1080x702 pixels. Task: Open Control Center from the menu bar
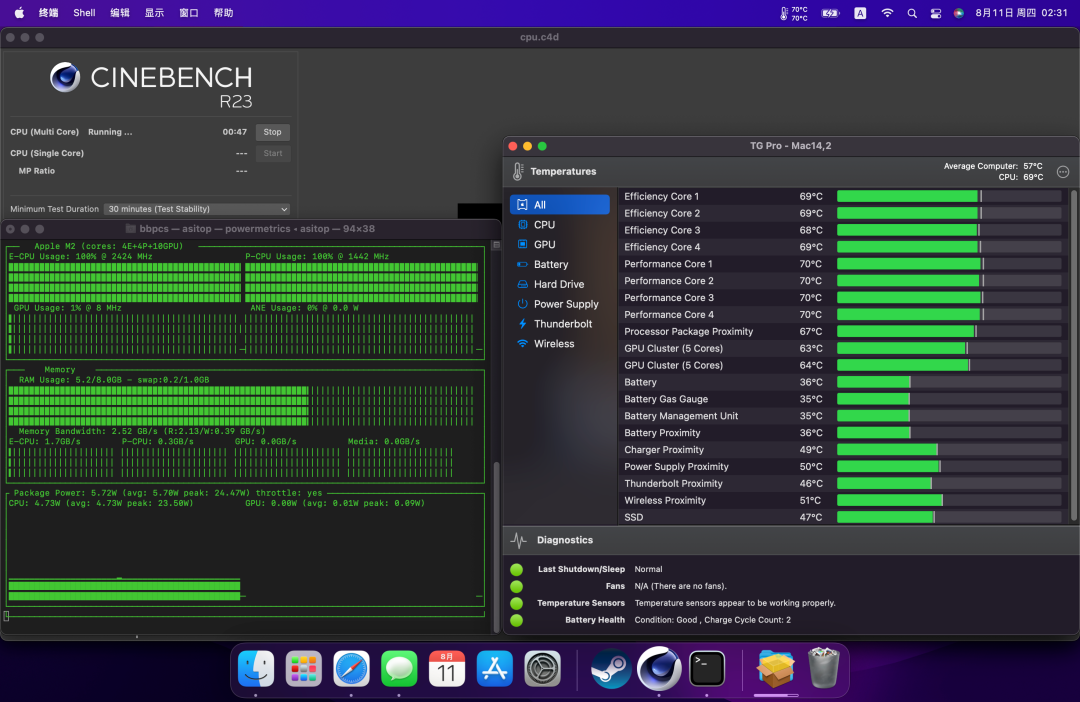(x=936, y=13)
